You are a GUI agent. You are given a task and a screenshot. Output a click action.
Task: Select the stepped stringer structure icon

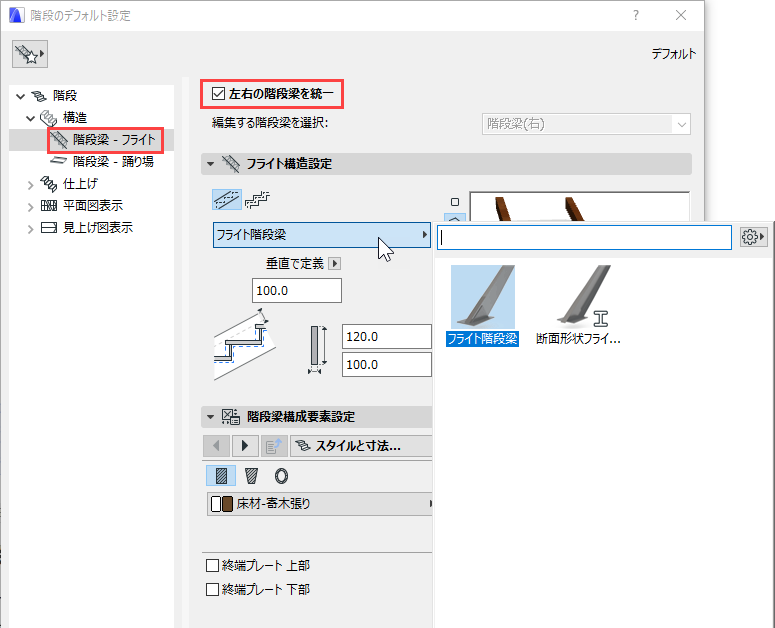coord(257,200)
